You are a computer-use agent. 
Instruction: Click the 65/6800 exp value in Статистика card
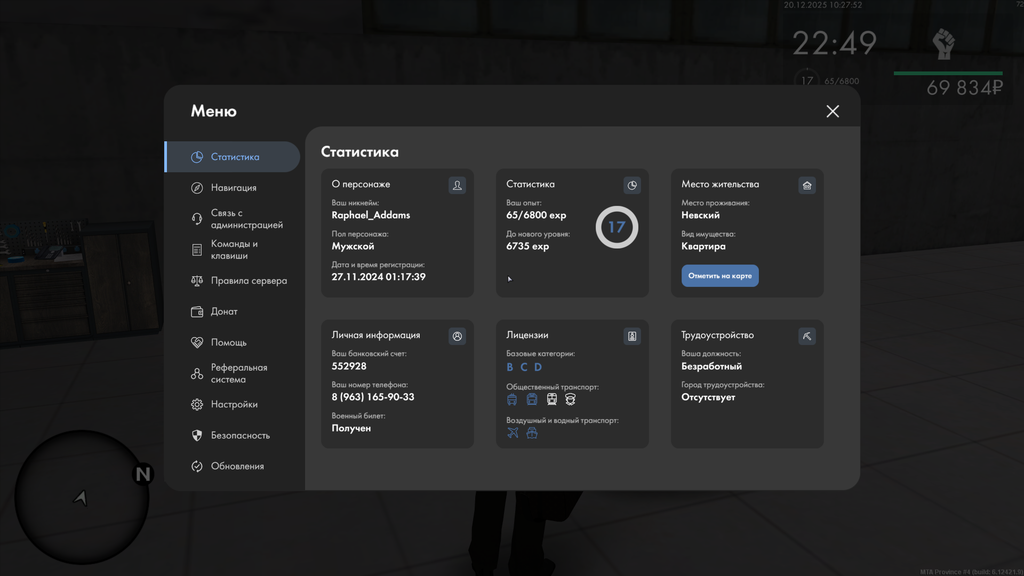[536, 215]
